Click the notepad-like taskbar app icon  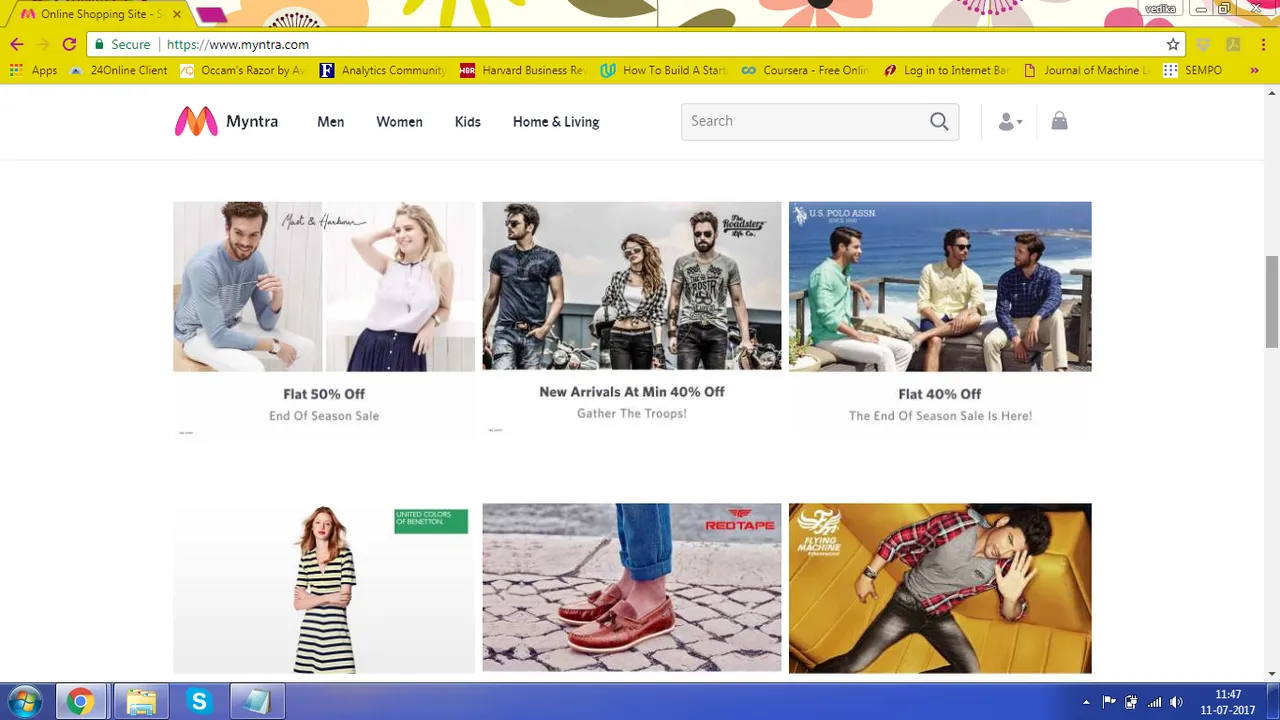pos(257,702)
